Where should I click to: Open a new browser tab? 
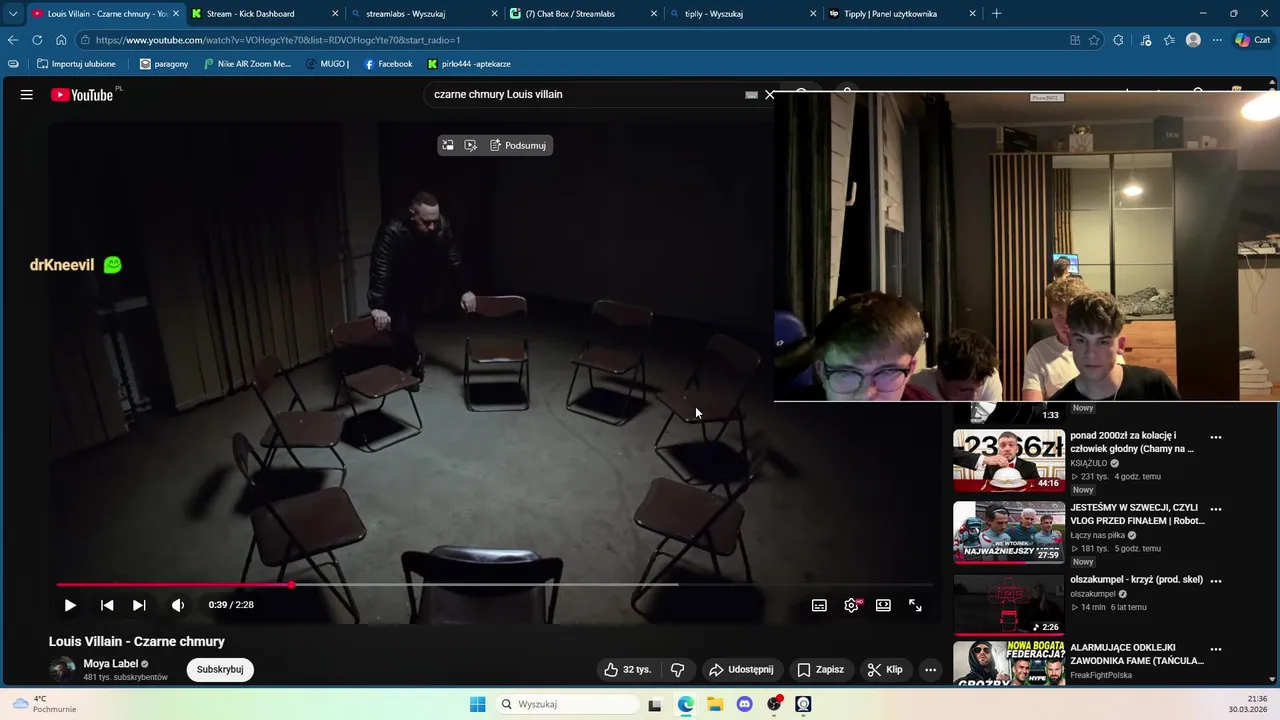coord(996,14)
